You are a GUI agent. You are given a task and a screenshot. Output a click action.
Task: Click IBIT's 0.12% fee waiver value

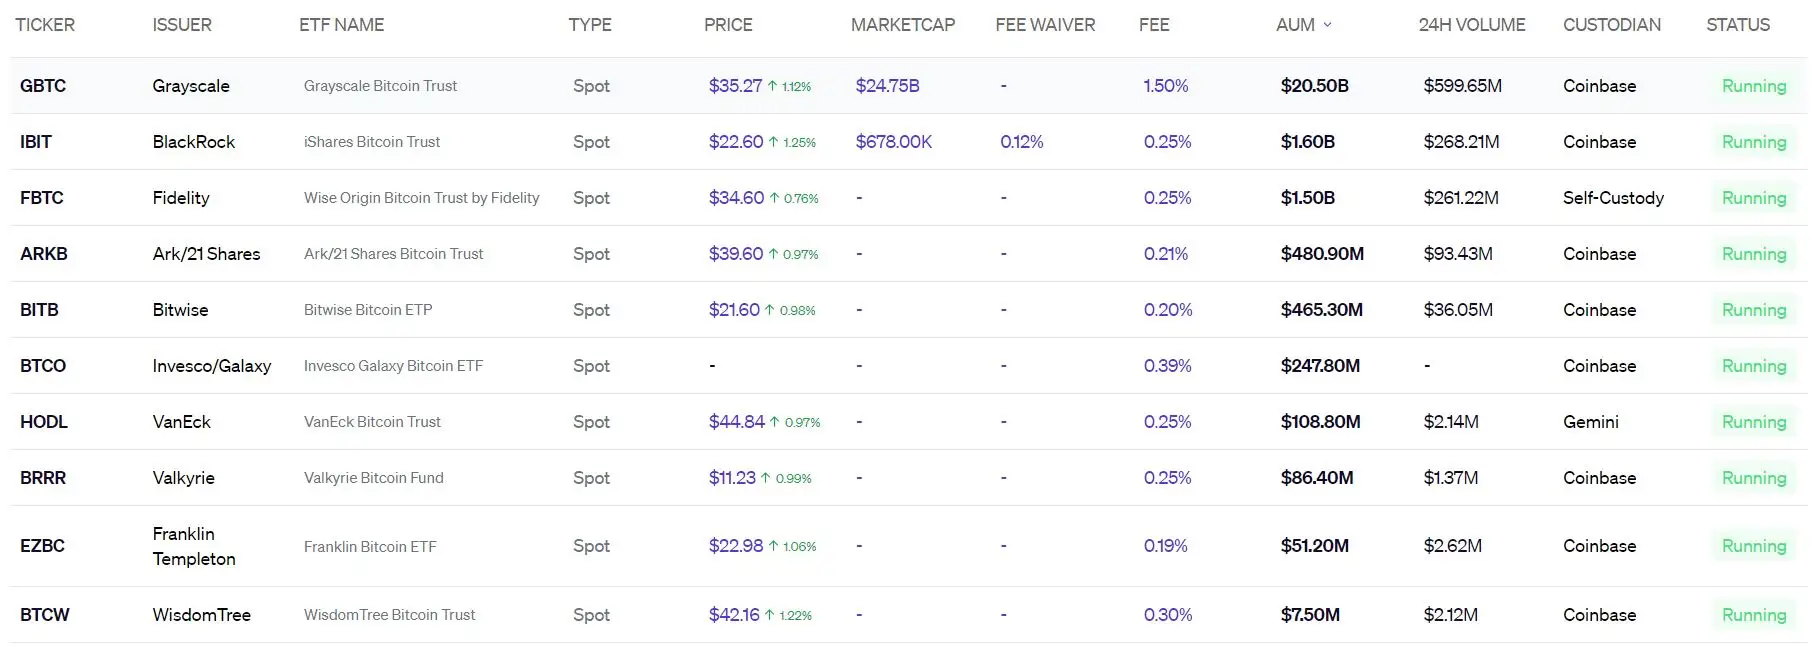click(1021, 141)
